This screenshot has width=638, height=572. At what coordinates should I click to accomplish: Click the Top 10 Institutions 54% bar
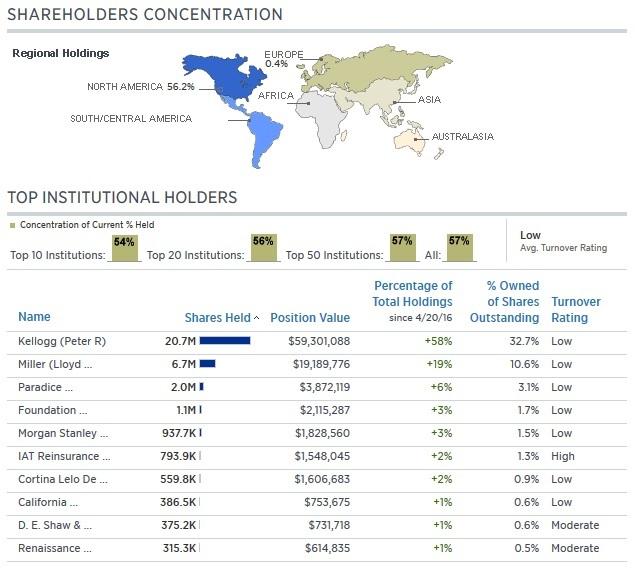pos(125,248)
